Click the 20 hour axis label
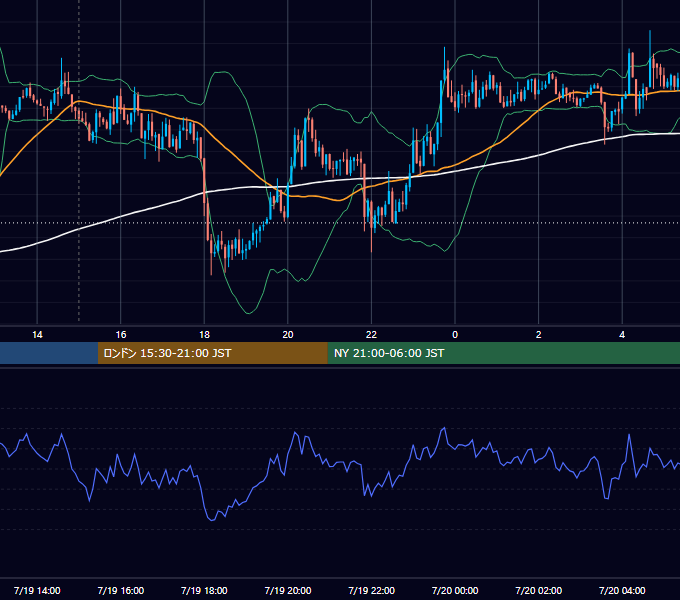 point(288,335)
